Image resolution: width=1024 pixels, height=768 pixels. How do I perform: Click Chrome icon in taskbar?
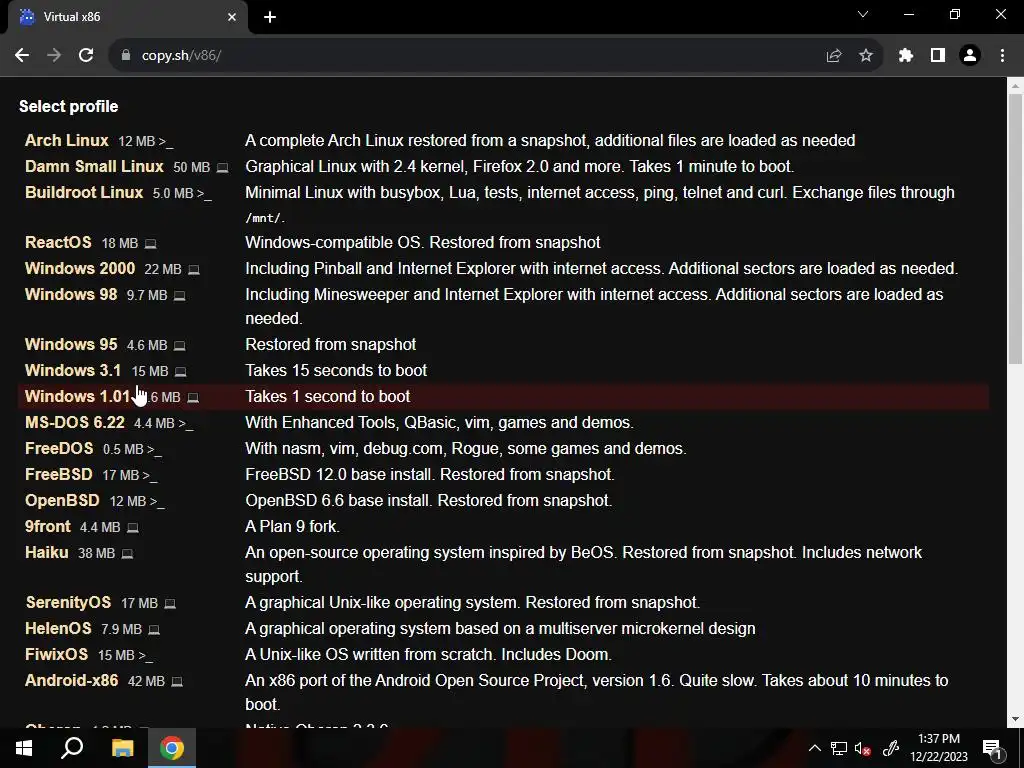pyautogui.click(x=172, y=748)
